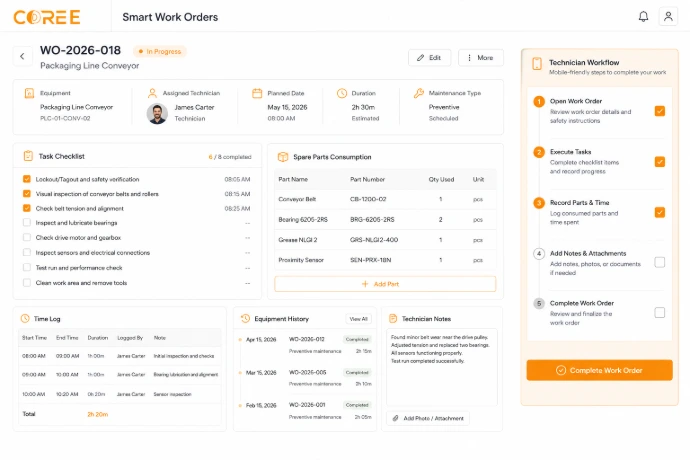Viewport: 690px width, 460px height.
Task: Click the 2h 20m total duration
Action: click(x=98, y=414)
